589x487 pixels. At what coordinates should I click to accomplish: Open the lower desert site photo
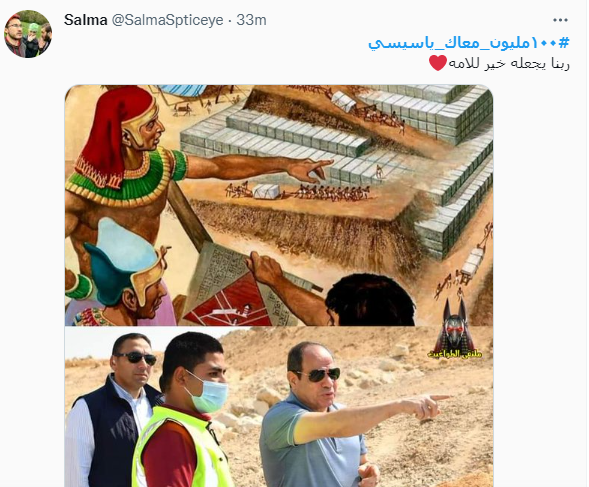[x=279, y=407]
